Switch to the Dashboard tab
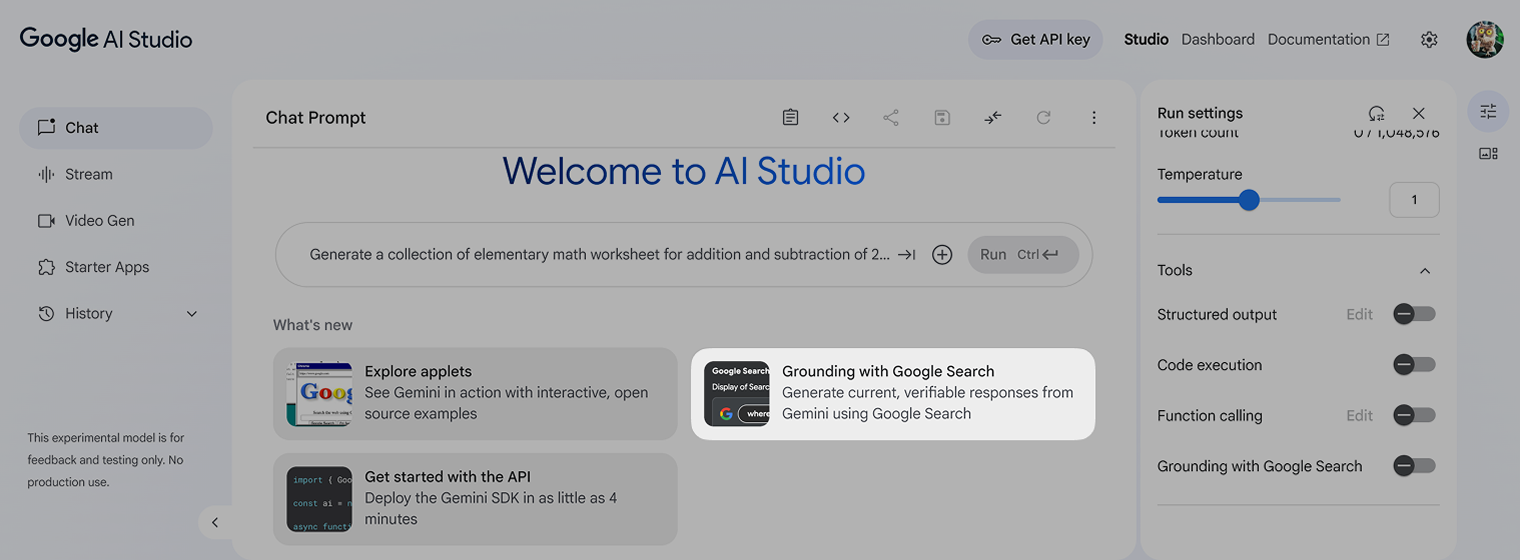 1218,39
